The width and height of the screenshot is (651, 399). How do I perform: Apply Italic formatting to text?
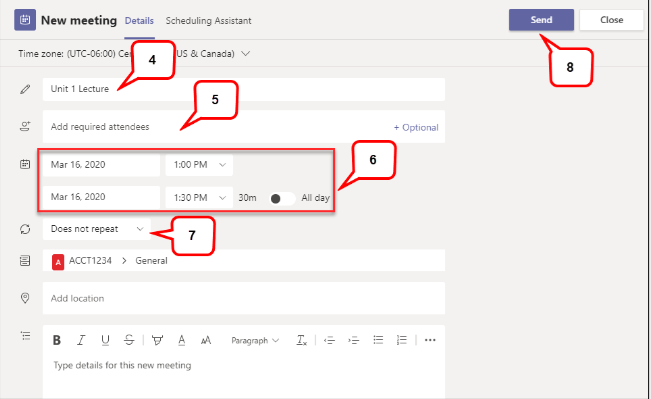click(81, 340)
